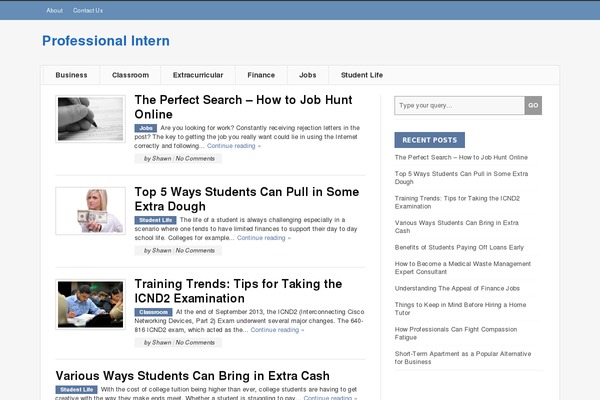Open the pen-on-paper job hunt thumbnail

click(x=90, y=119)
